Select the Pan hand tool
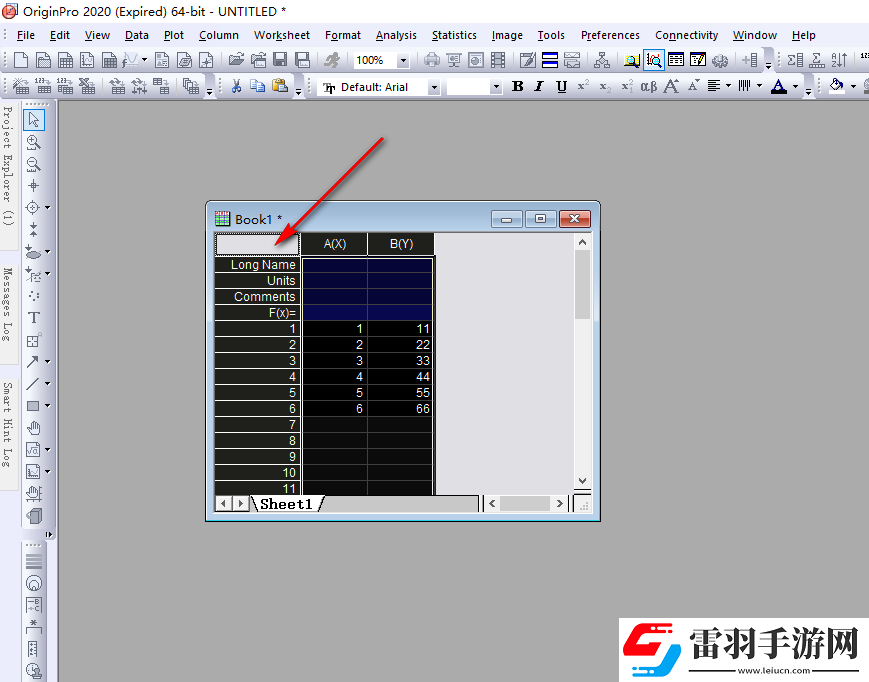 click(x=34, y=428)
